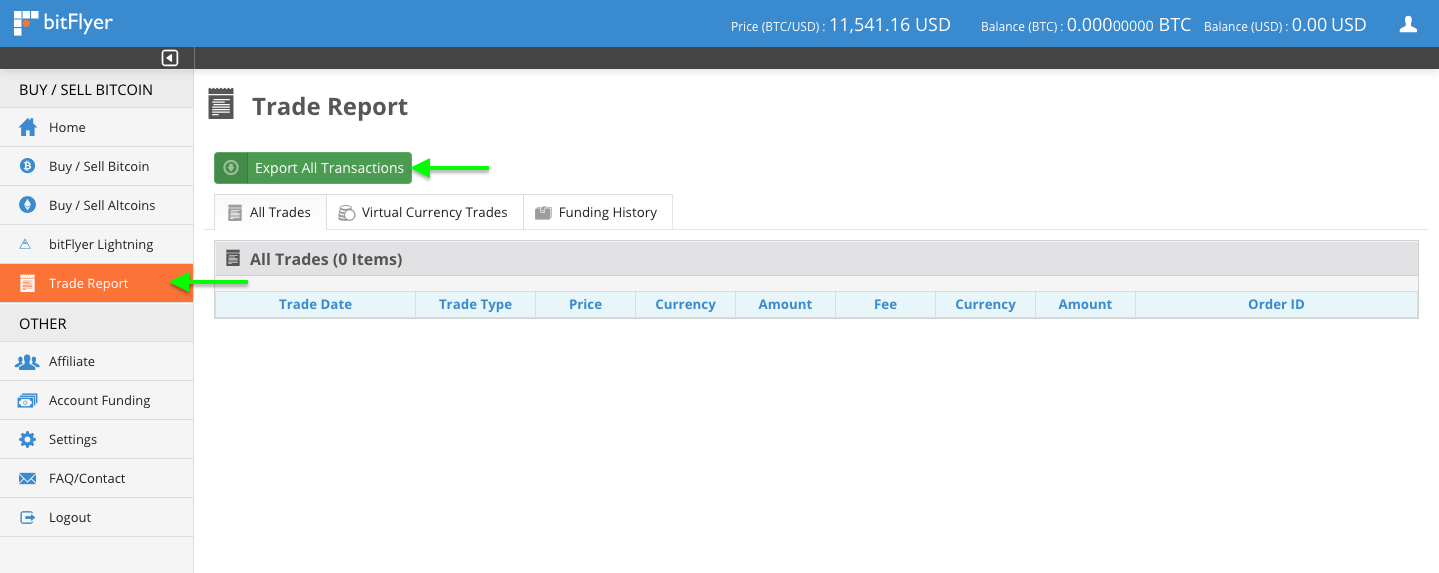Click the BUY / SELL BITCOIN section heading

pyautogui.click(x=86, y=89)
